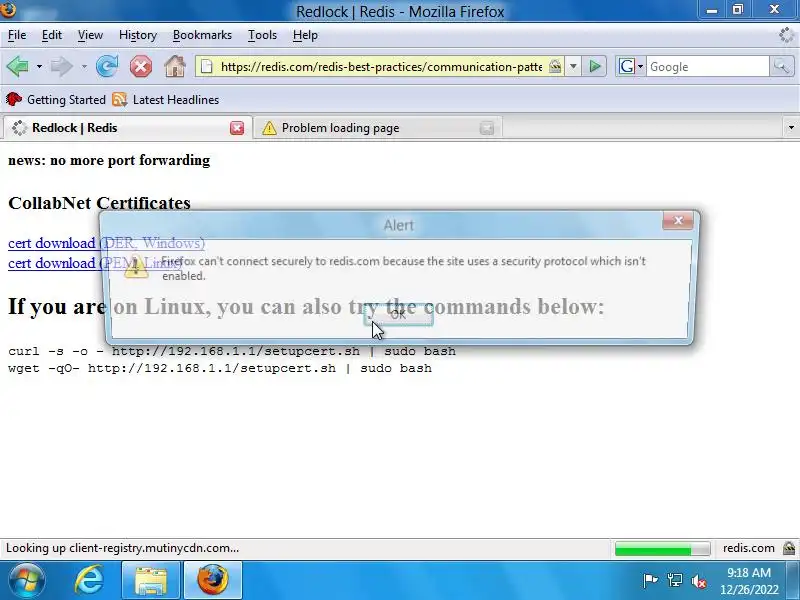Click the status bar security lock icon

point(789,548)
